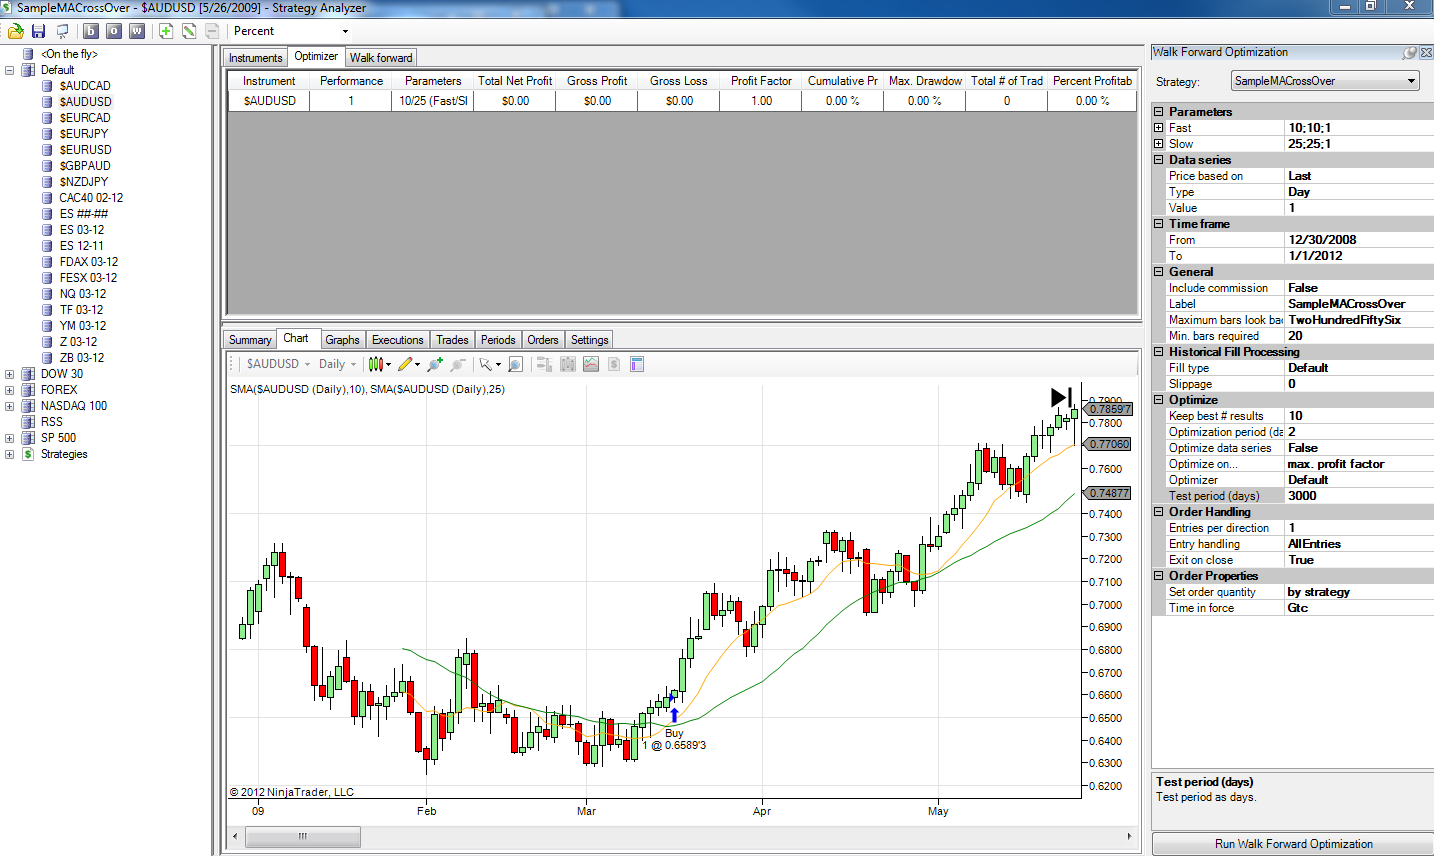
Task: Edit the Test period (days) value 3000
Action: click(1359, 496)
